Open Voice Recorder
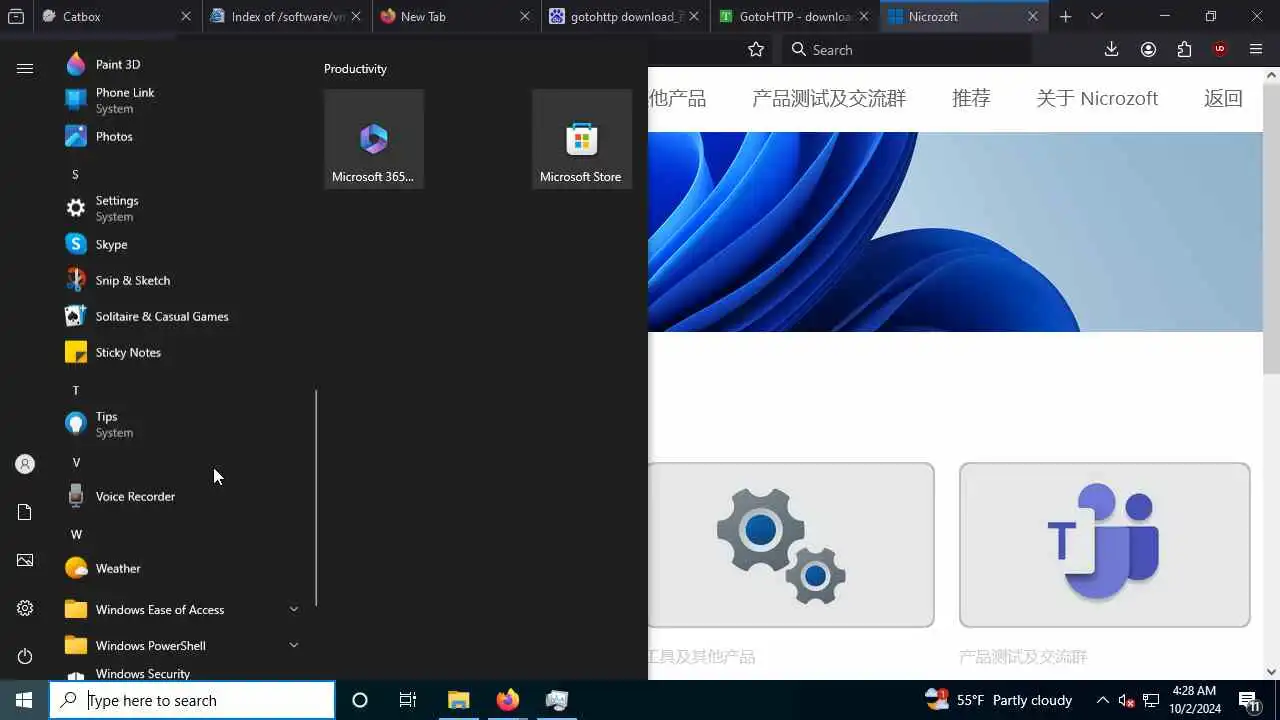The width and height of the screenshot is (1280, 720). tap(180, 496)
